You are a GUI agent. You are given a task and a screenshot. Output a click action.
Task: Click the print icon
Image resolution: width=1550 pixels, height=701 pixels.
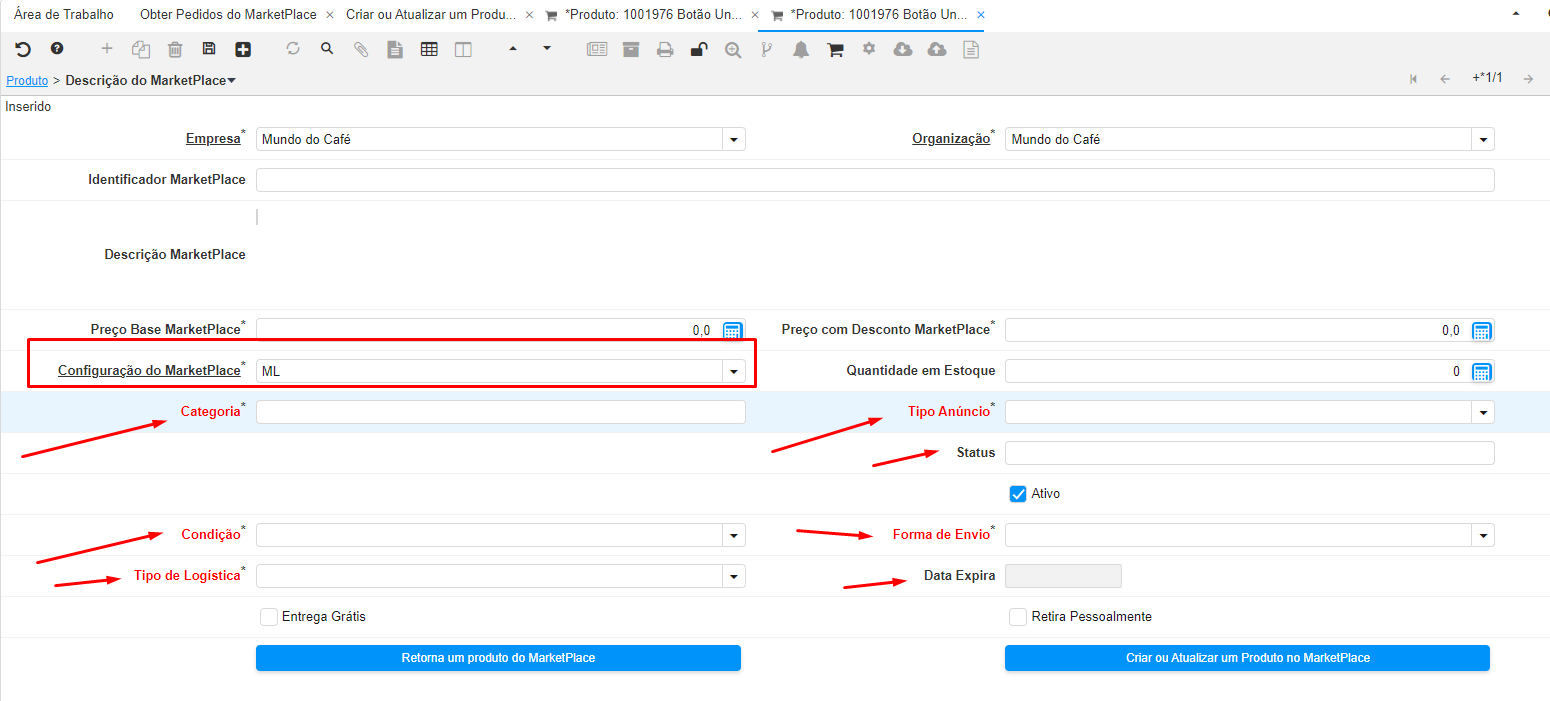(665, 49)
